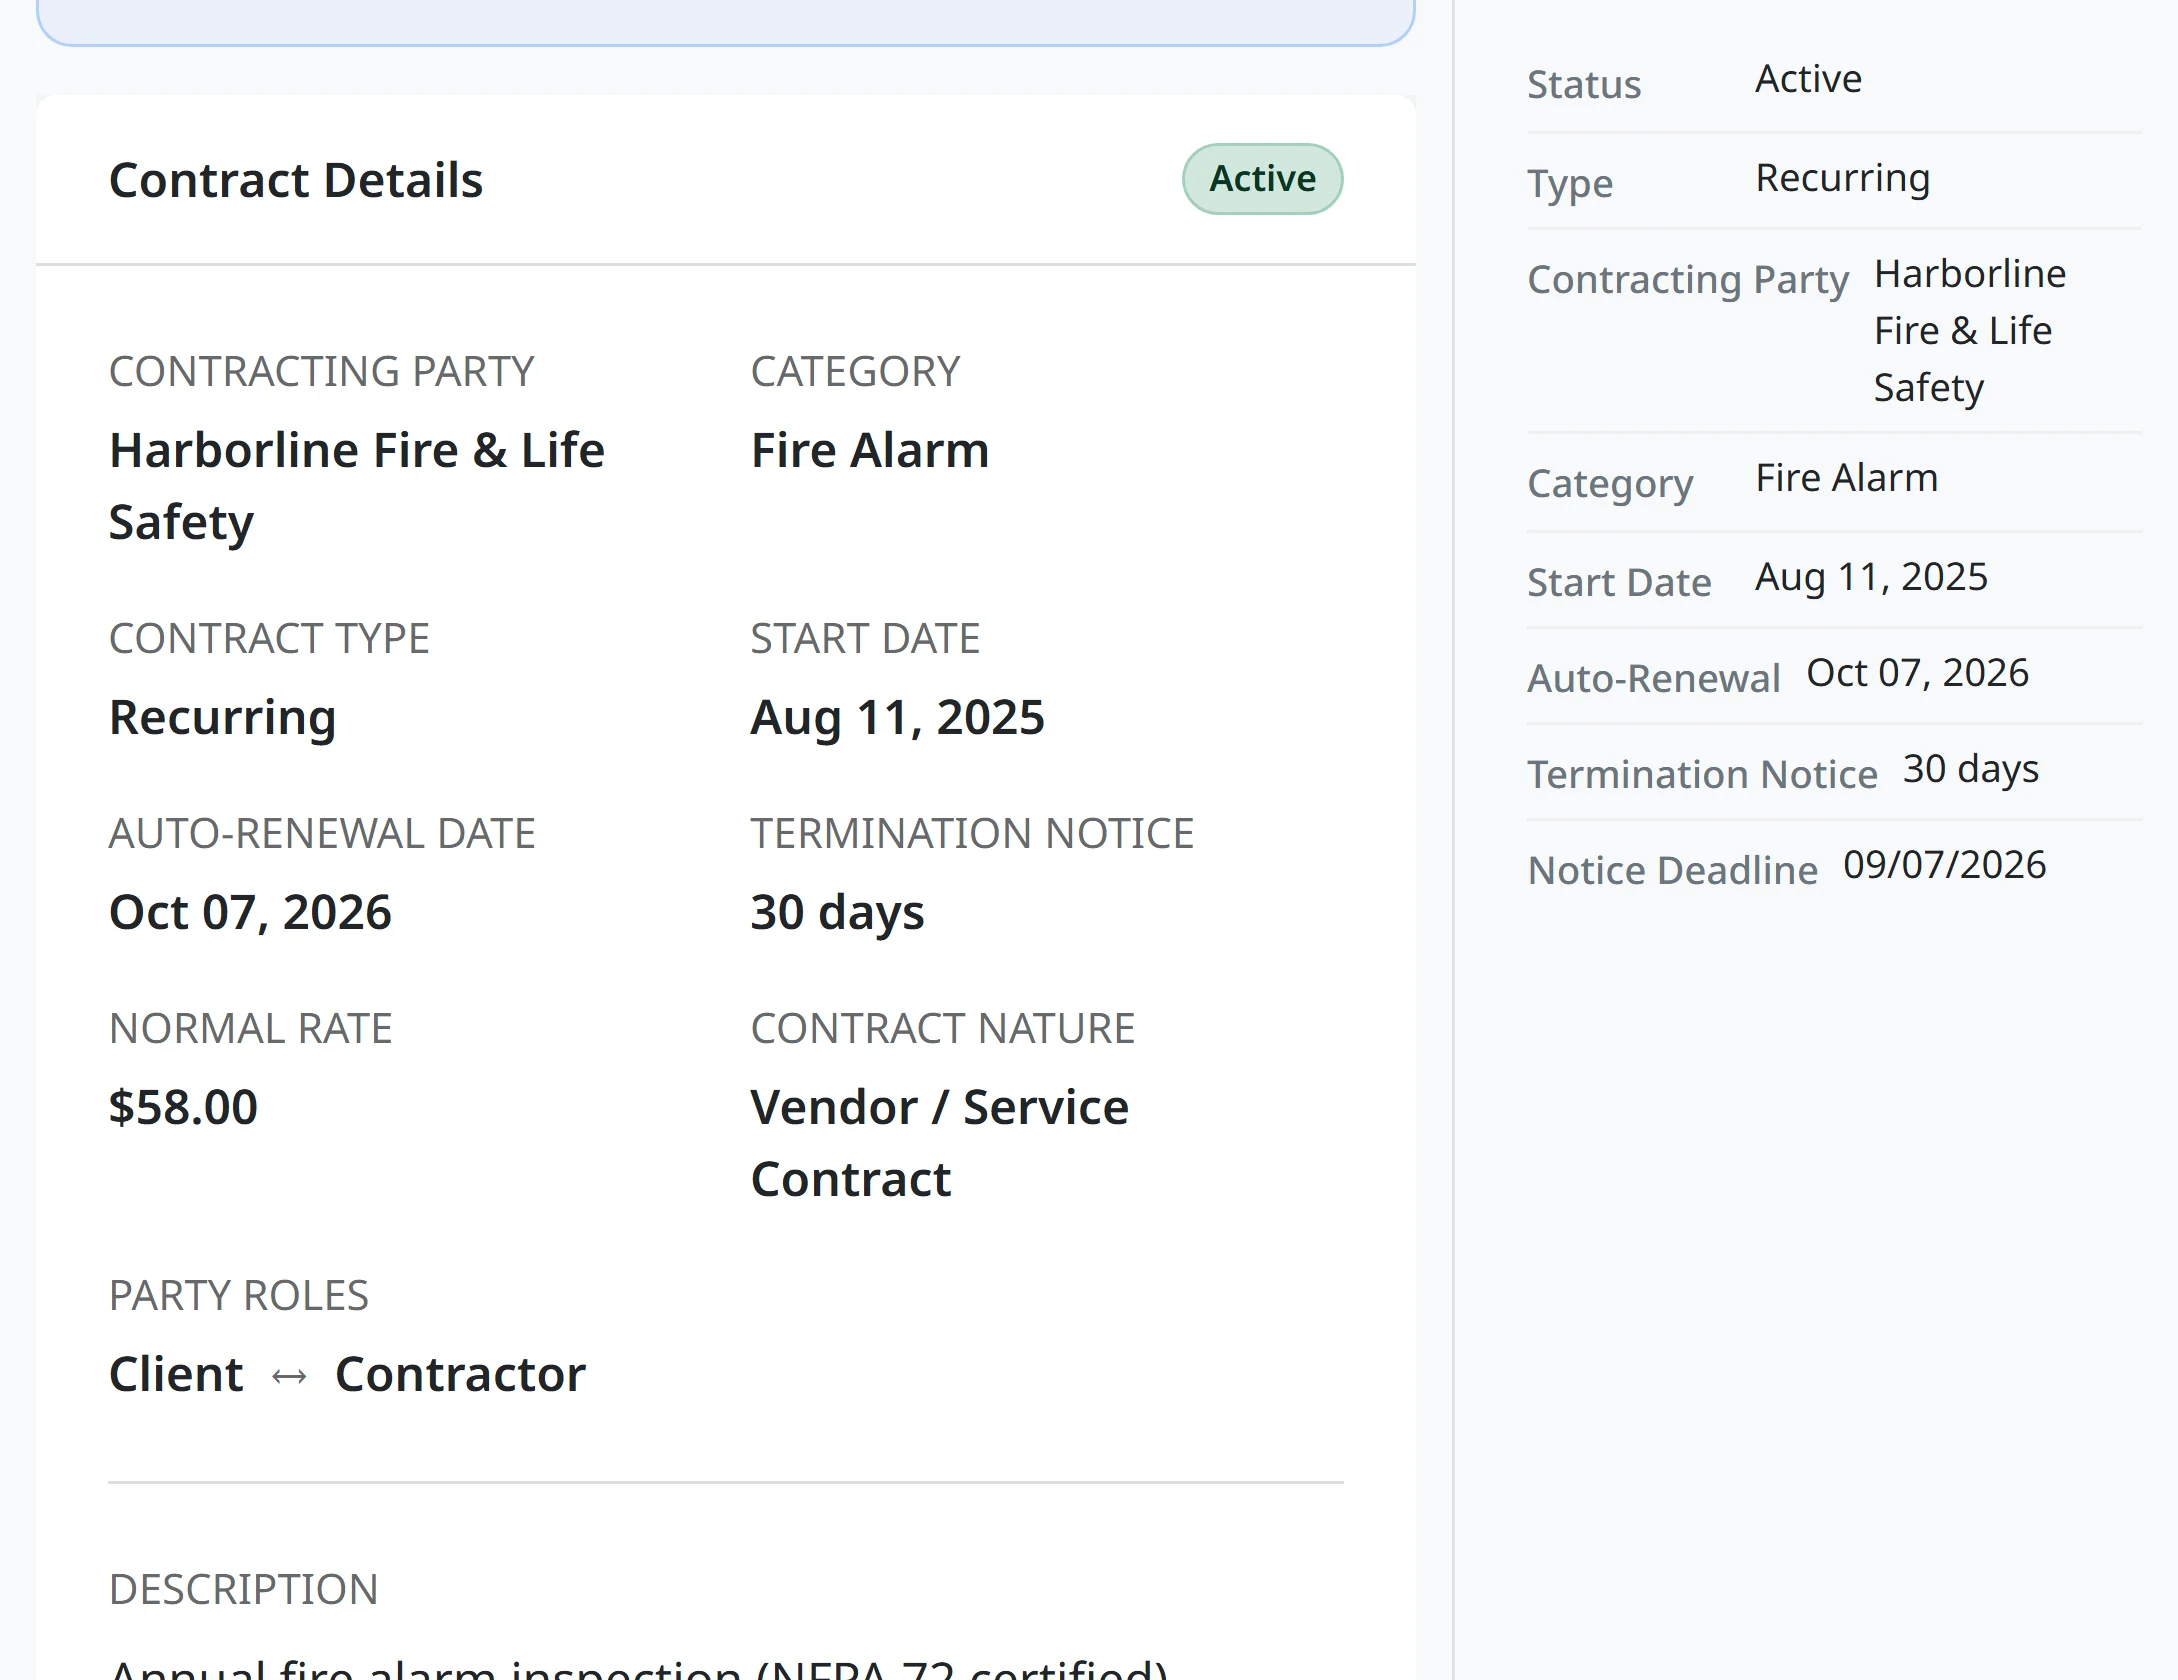Click sidebar Status value 'Active'

pyautogui.click(x=1808, y=79)
